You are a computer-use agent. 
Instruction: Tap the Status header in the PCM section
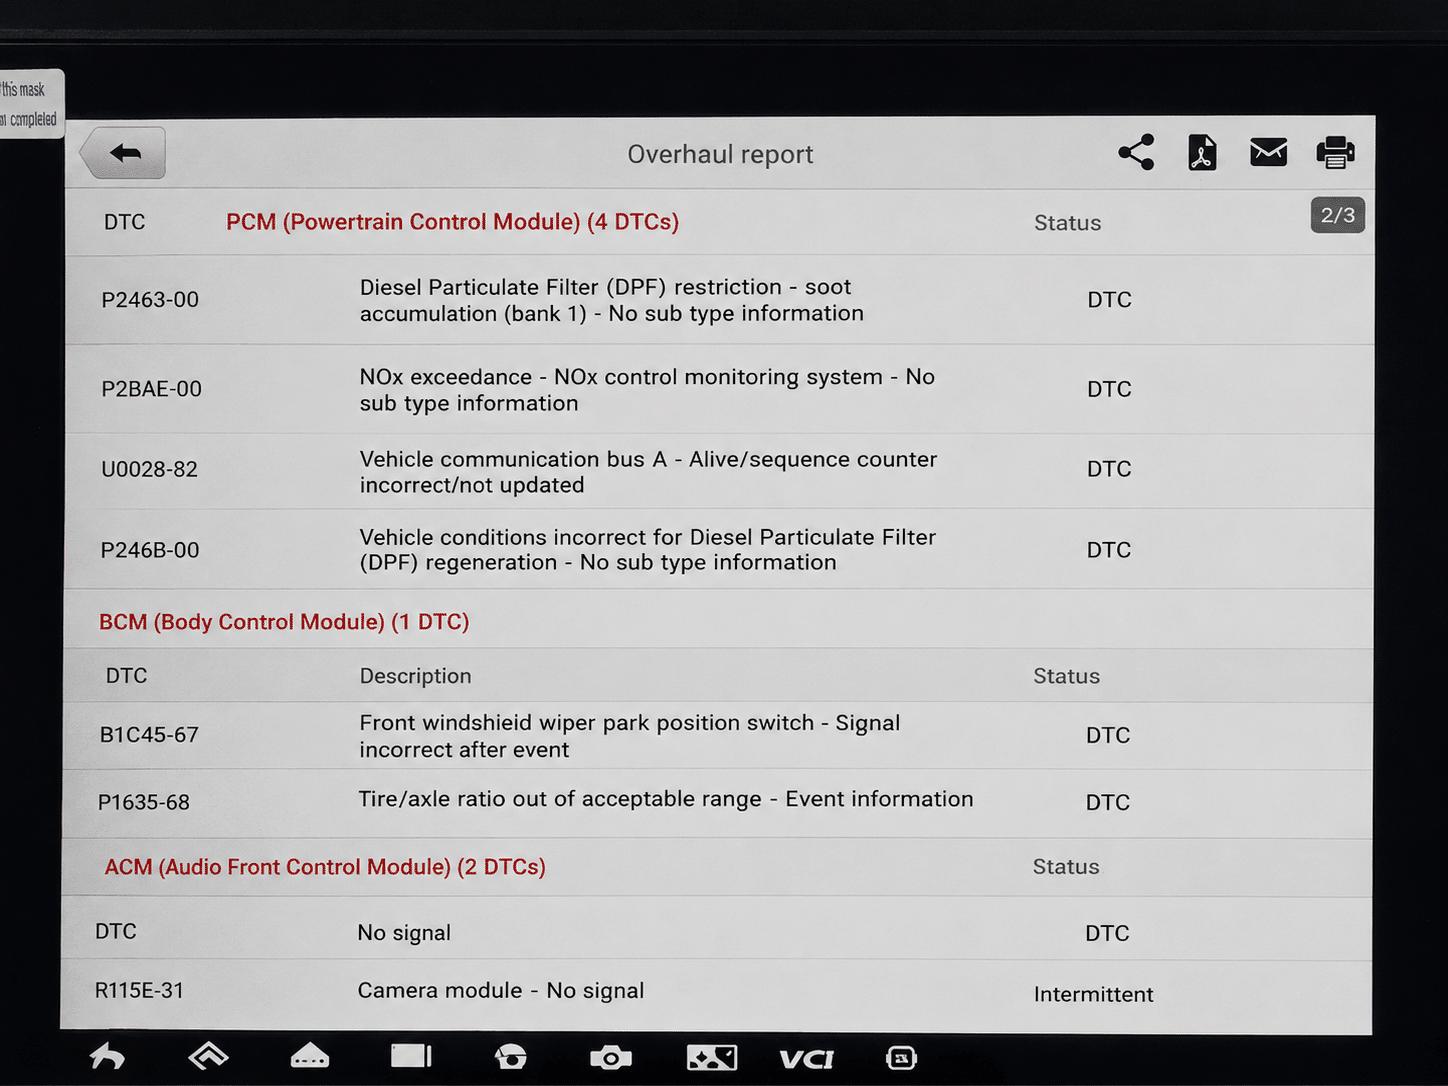pyautogui.click(x=1067, y=223)
